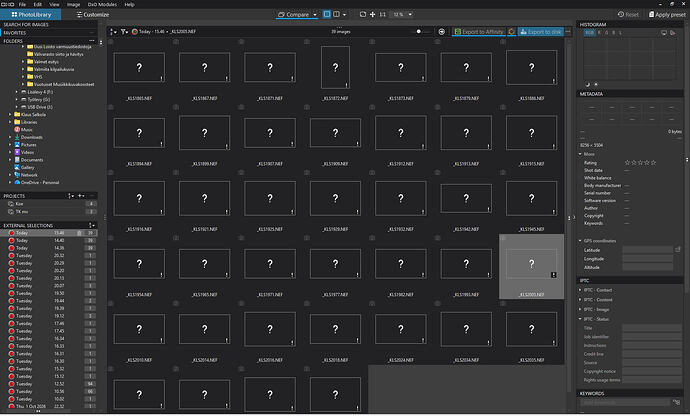690x416 pixels.
Task: Expand the IPTC - Contact section
Action: pyautogui.click(x=580, y=290)
